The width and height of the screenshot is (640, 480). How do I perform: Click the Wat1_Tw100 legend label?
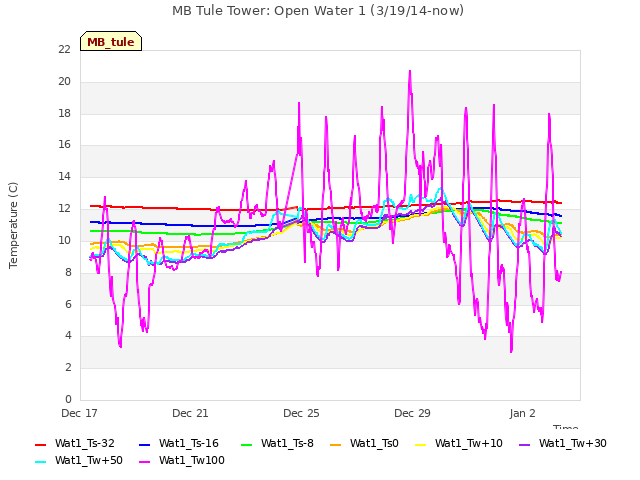point(191,460)
